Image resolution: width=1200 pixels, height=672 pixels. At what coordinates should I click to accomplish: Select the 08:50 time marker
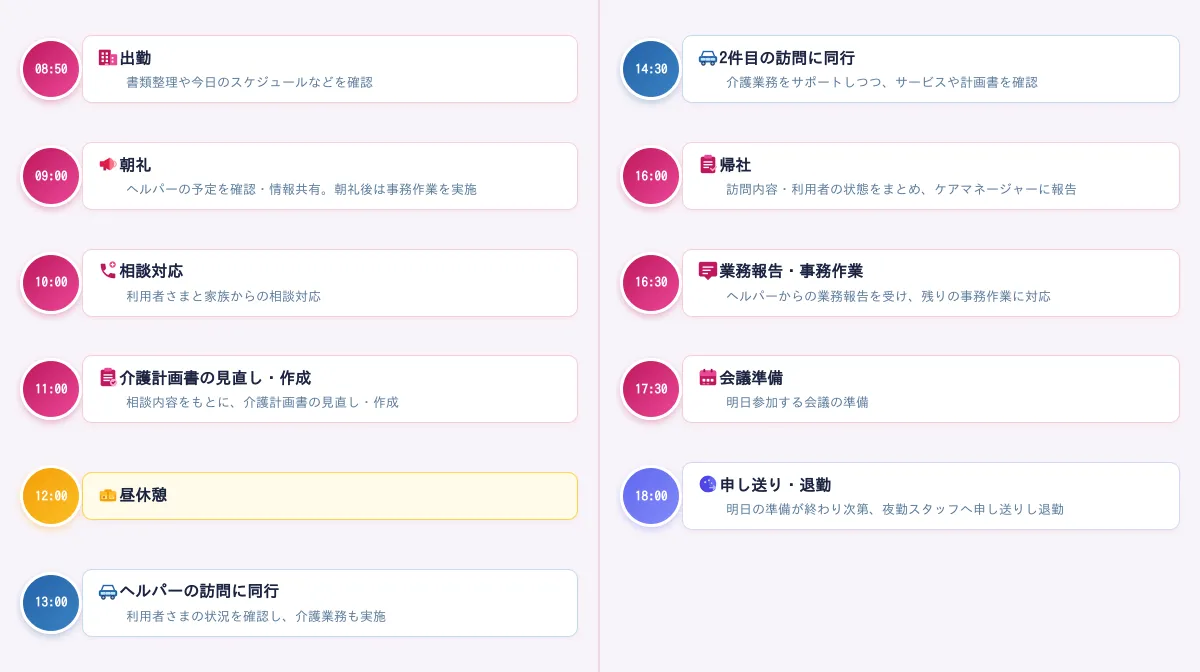pos(51,69)
